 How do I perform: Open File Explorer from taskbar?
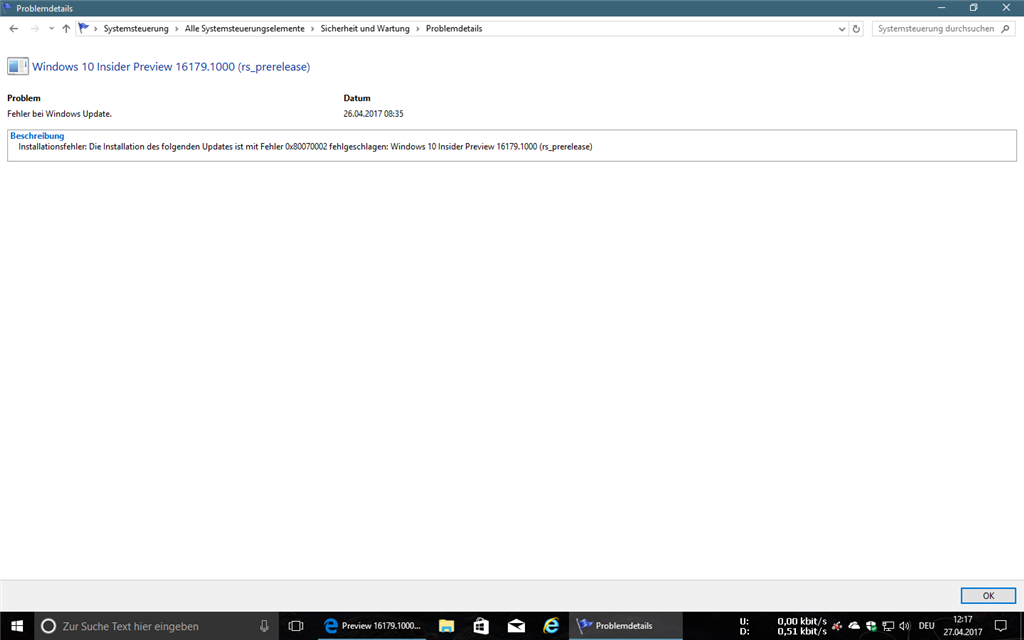[x=446, y=626]
